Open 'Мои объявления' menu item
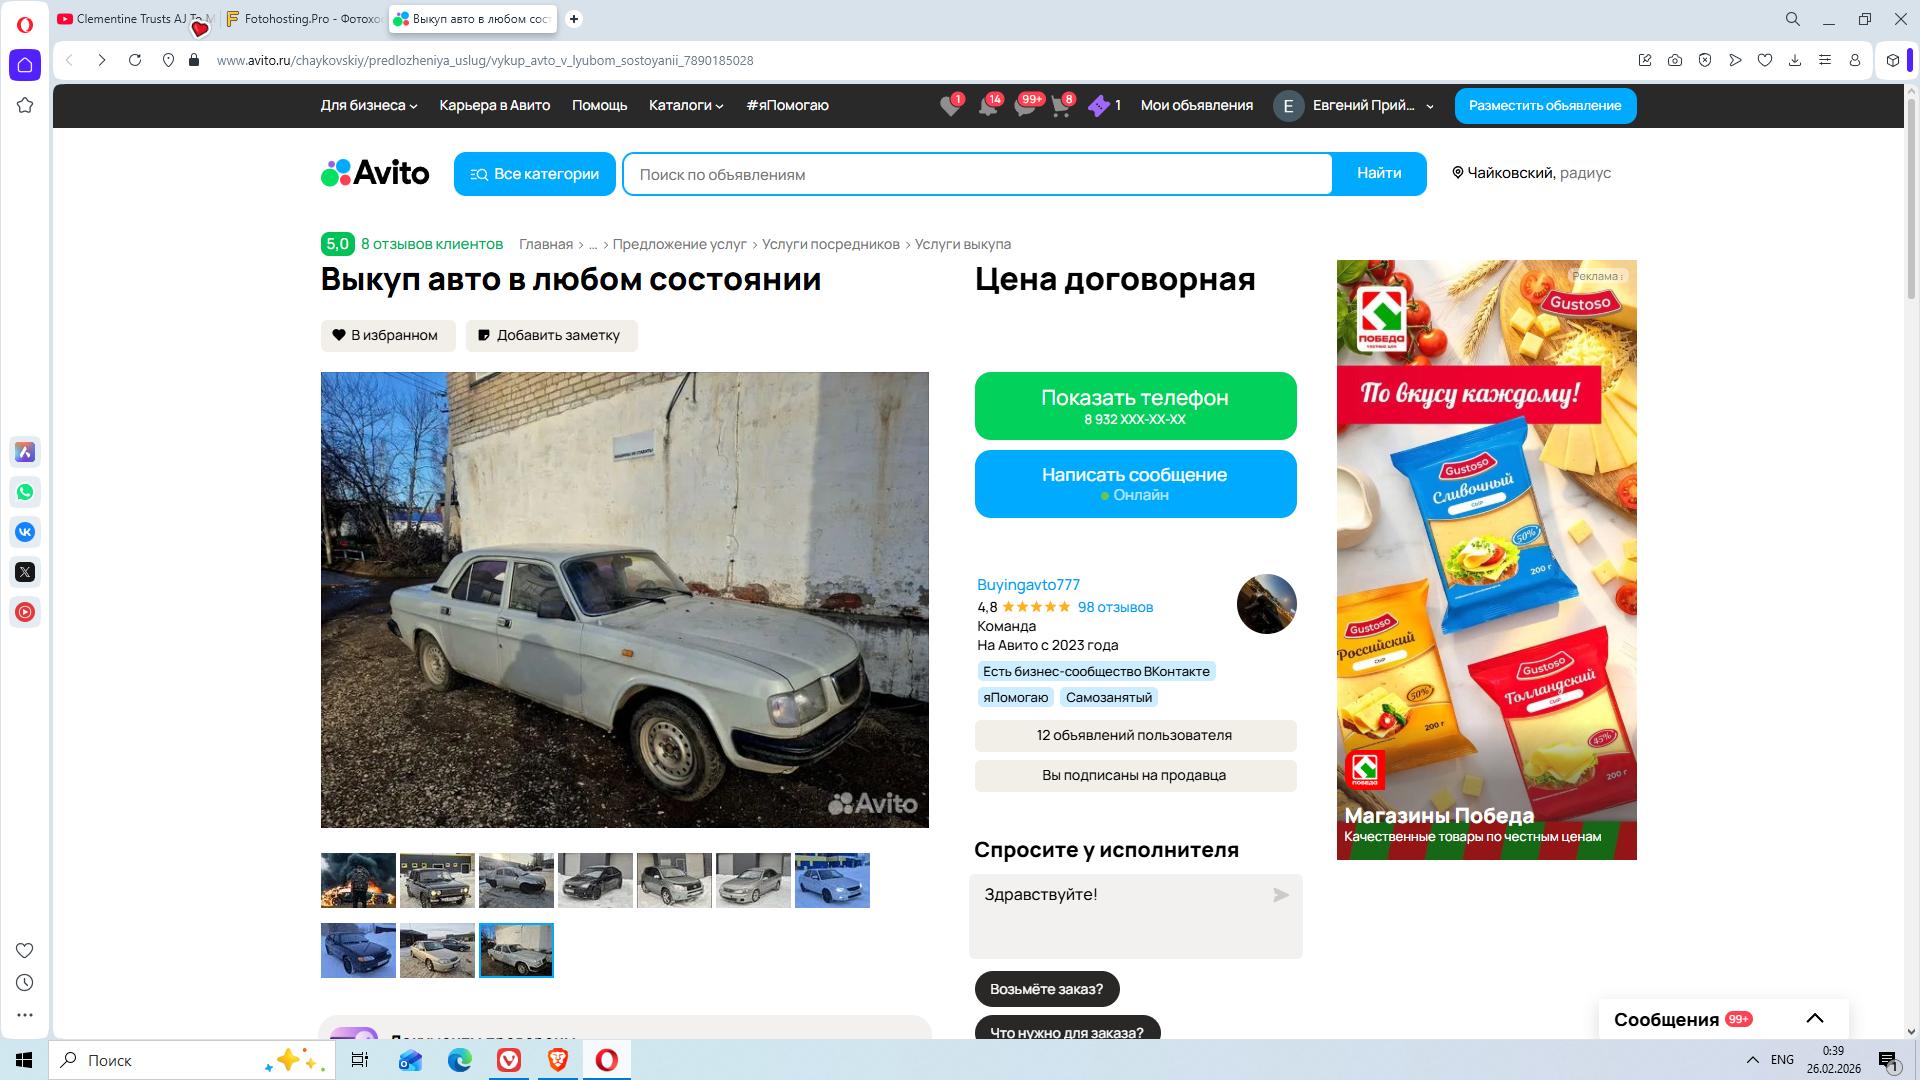The image size is (1920, 1080). point(1196,105)
